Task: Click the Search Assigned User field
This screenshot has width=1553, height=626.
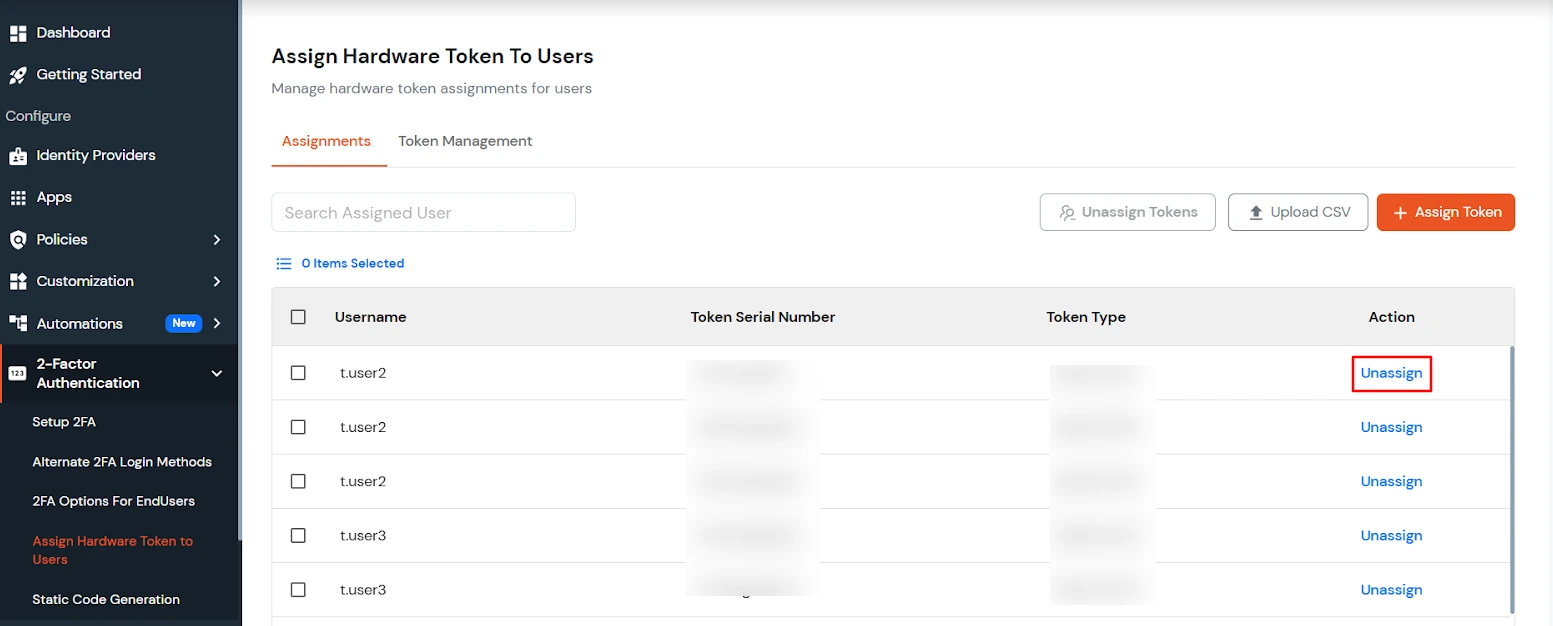Action: [x=423, y=212]
